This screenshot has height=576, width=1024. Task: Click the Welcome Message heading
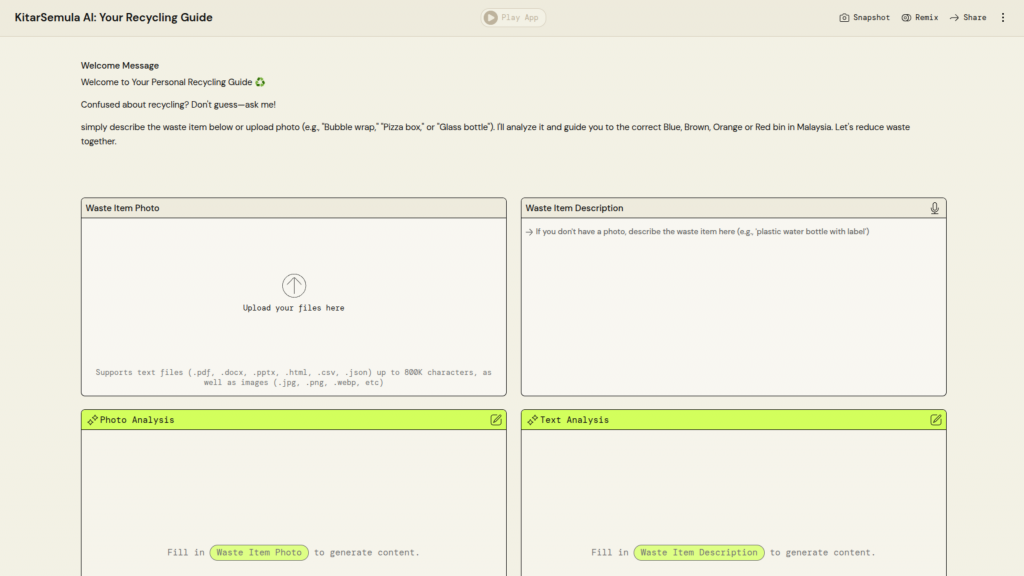pos(119,66)
